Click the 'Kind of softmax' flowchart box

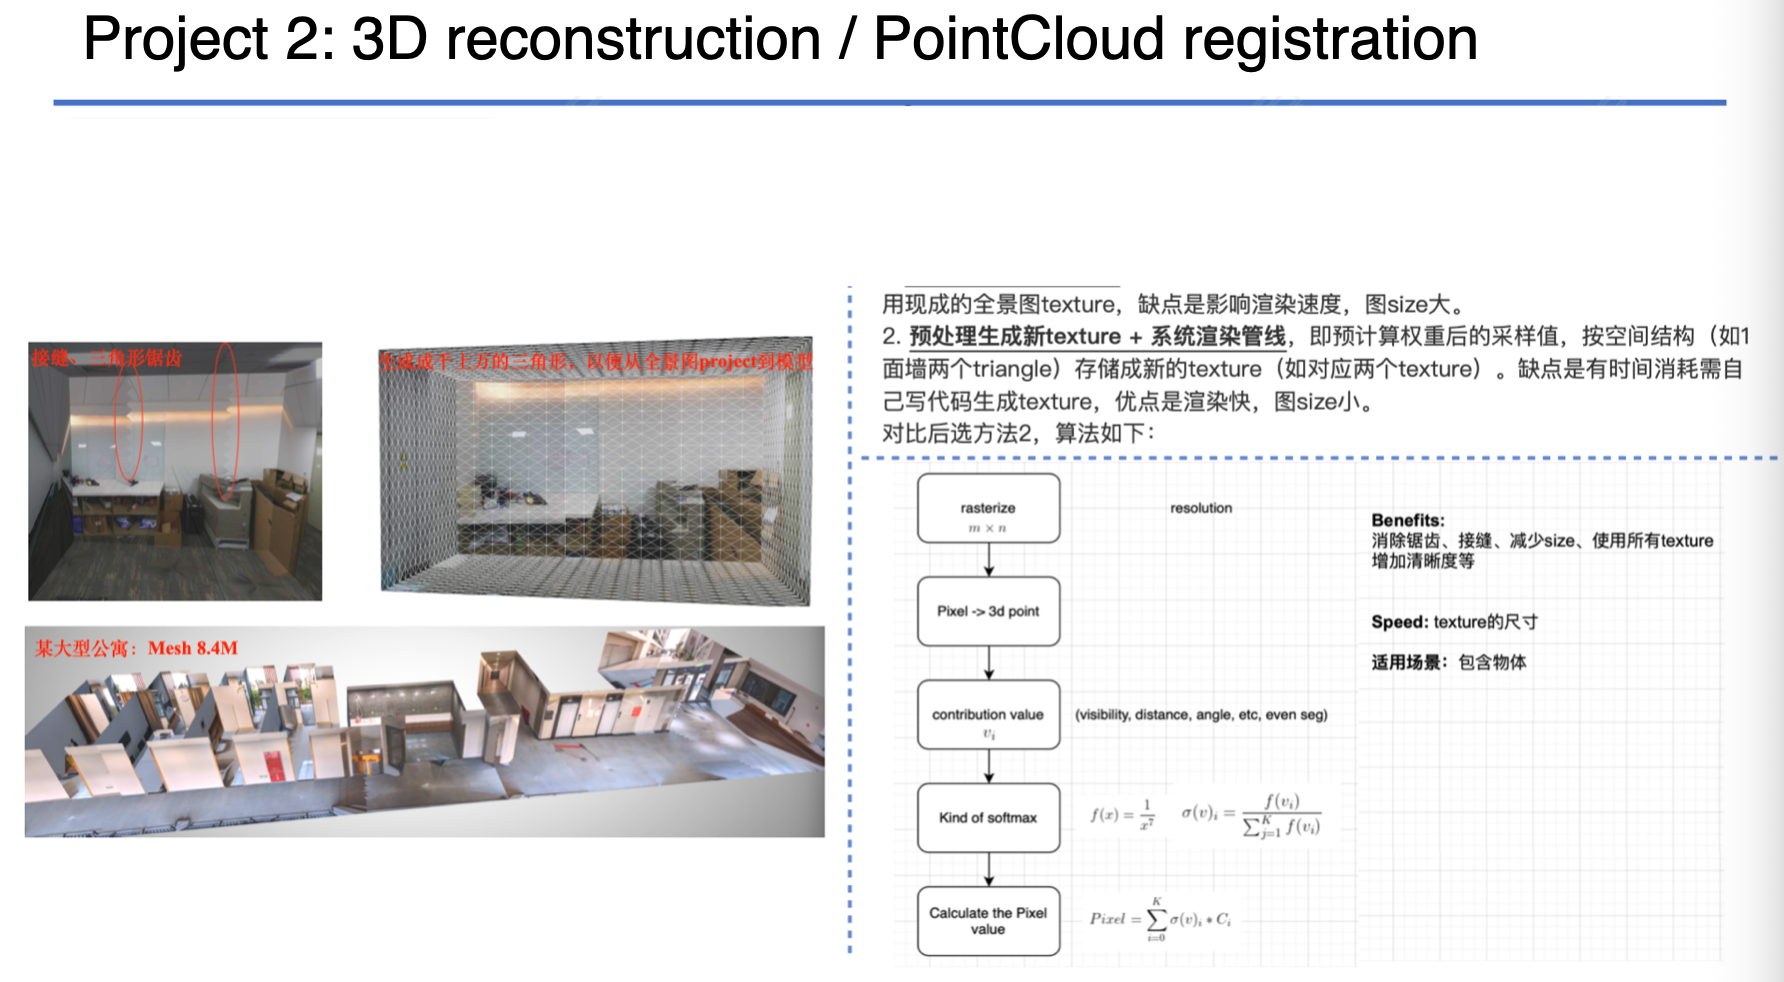(988, 818)
